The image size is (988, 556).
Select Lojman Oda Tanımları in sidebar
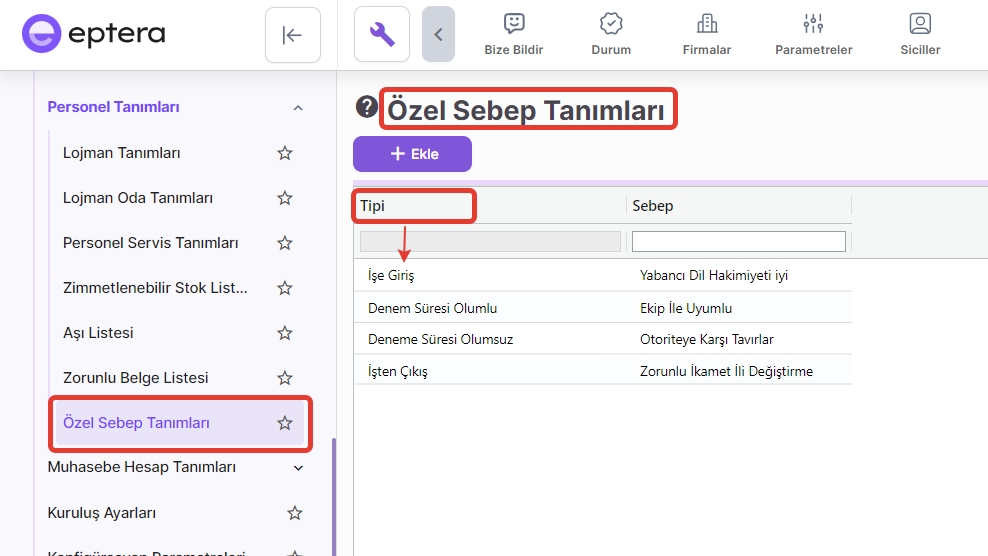[x=138, y=198]
